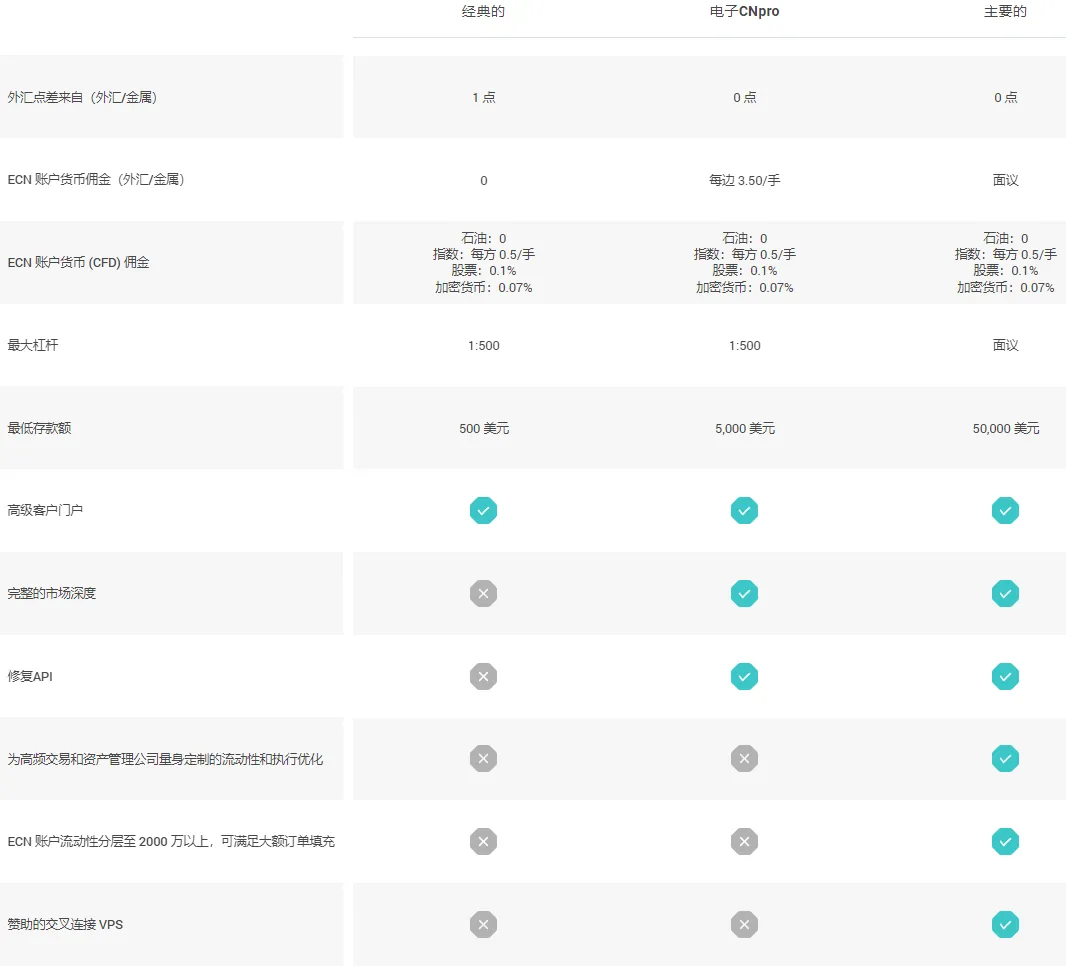This screenshot has width=1066, height=966.
Task: Click the 修复API checkmark under 电子CNpro
Action: (x=744, y=676)
